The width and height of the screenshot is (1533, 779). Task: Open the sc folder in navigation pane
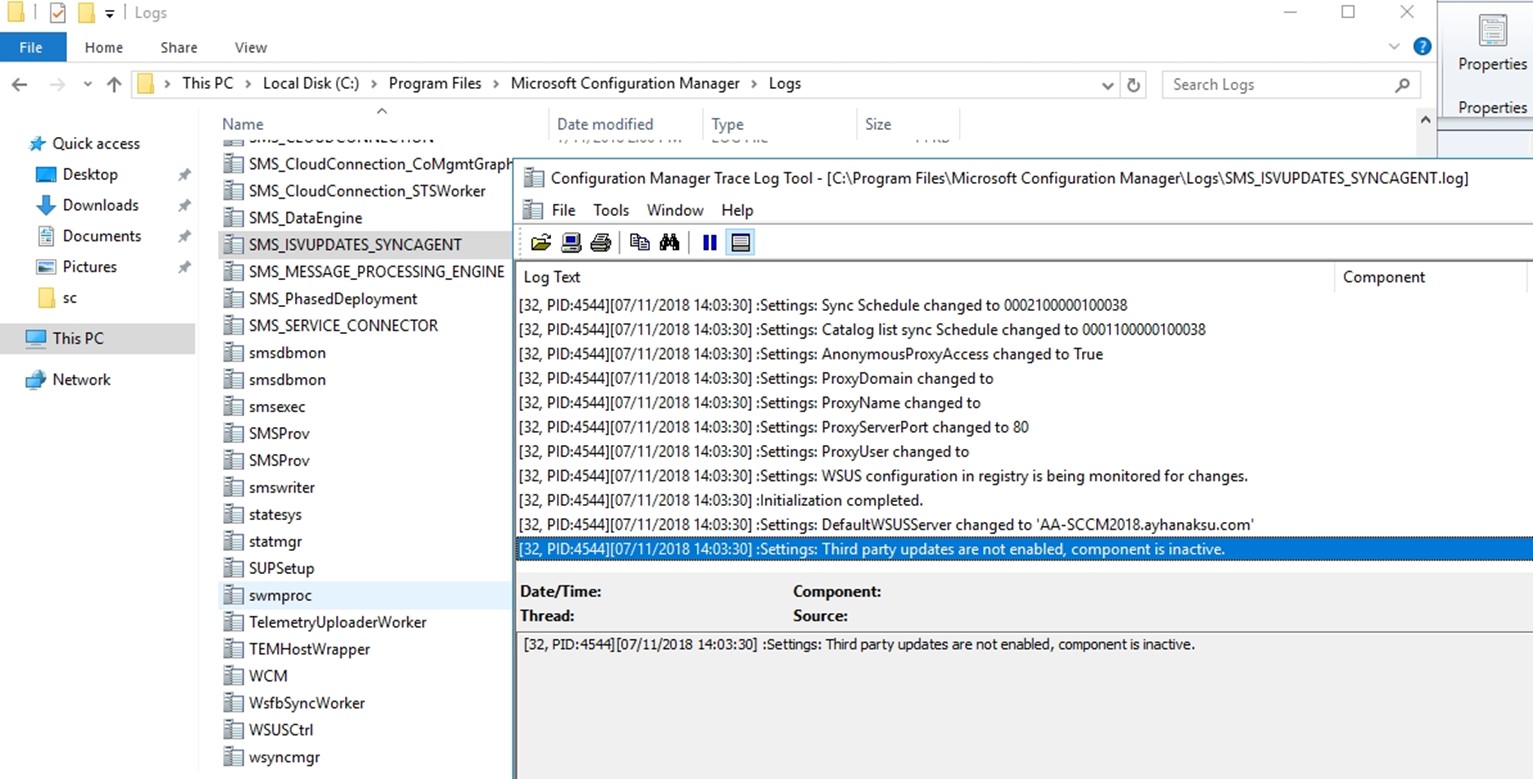[69, 299]
